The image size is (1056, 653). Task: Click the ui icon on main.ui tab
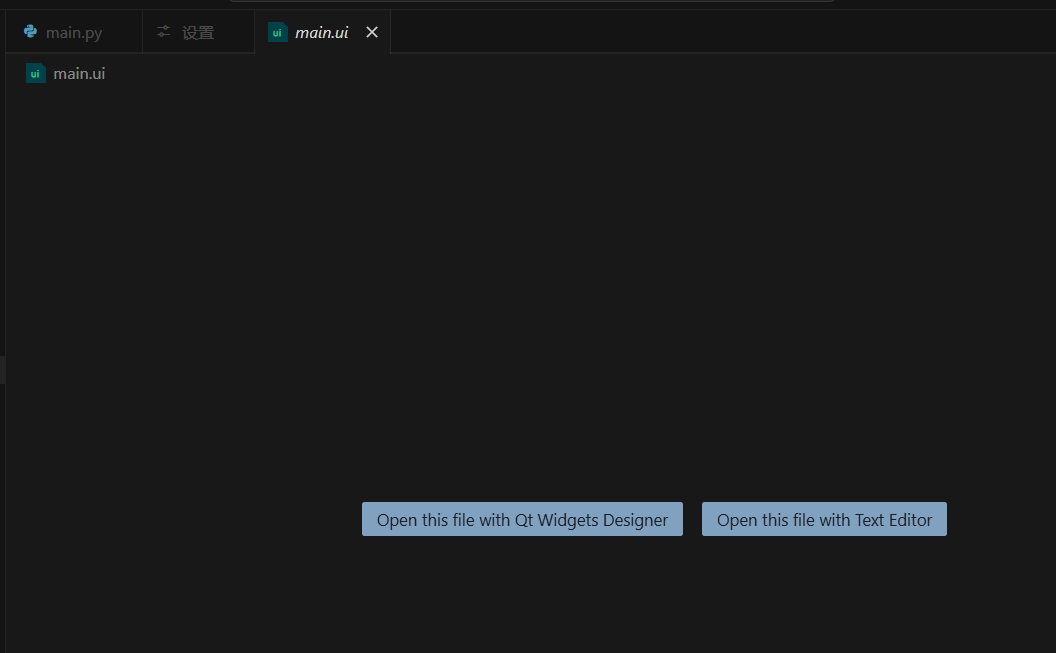pos(277,32)
